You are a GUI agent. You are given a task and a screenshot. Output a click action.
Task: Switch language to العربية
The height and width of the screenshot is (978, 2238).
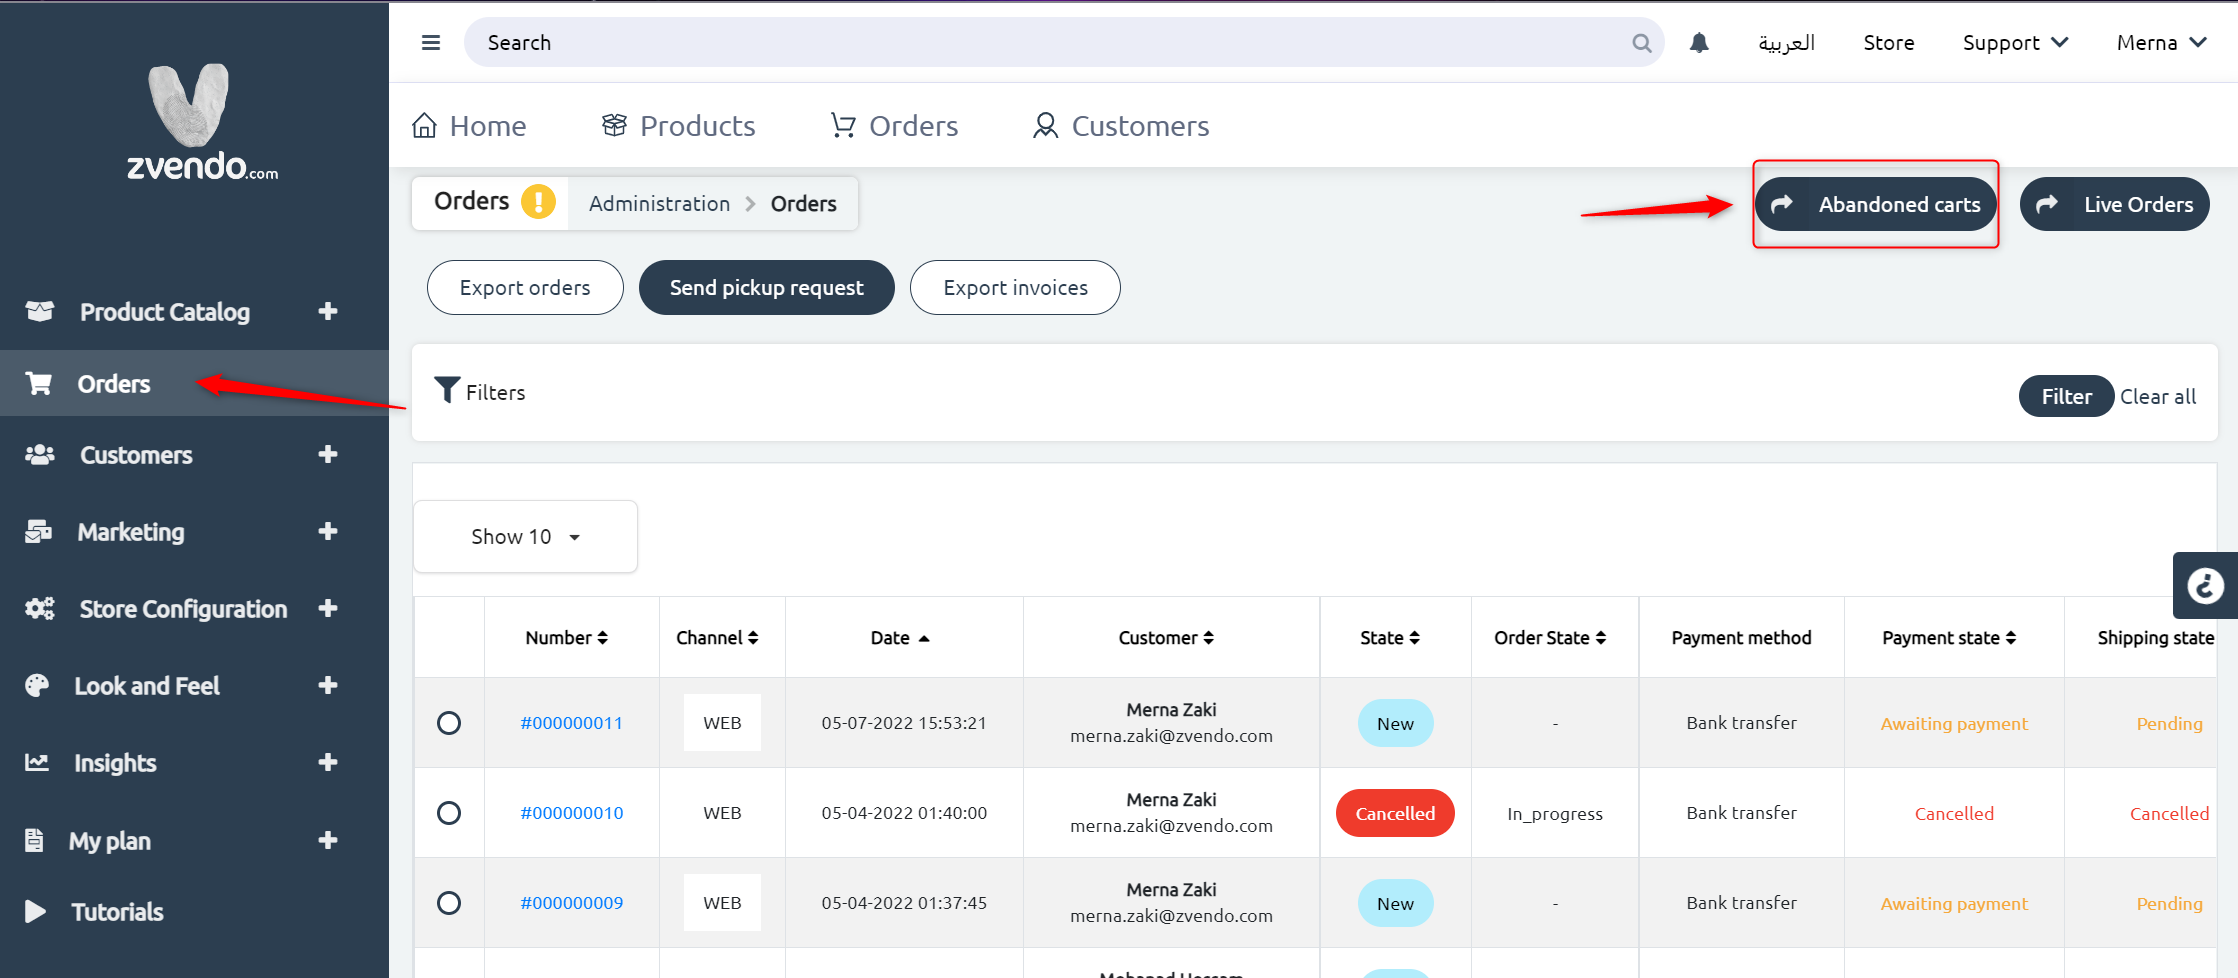click(1787, 43)
